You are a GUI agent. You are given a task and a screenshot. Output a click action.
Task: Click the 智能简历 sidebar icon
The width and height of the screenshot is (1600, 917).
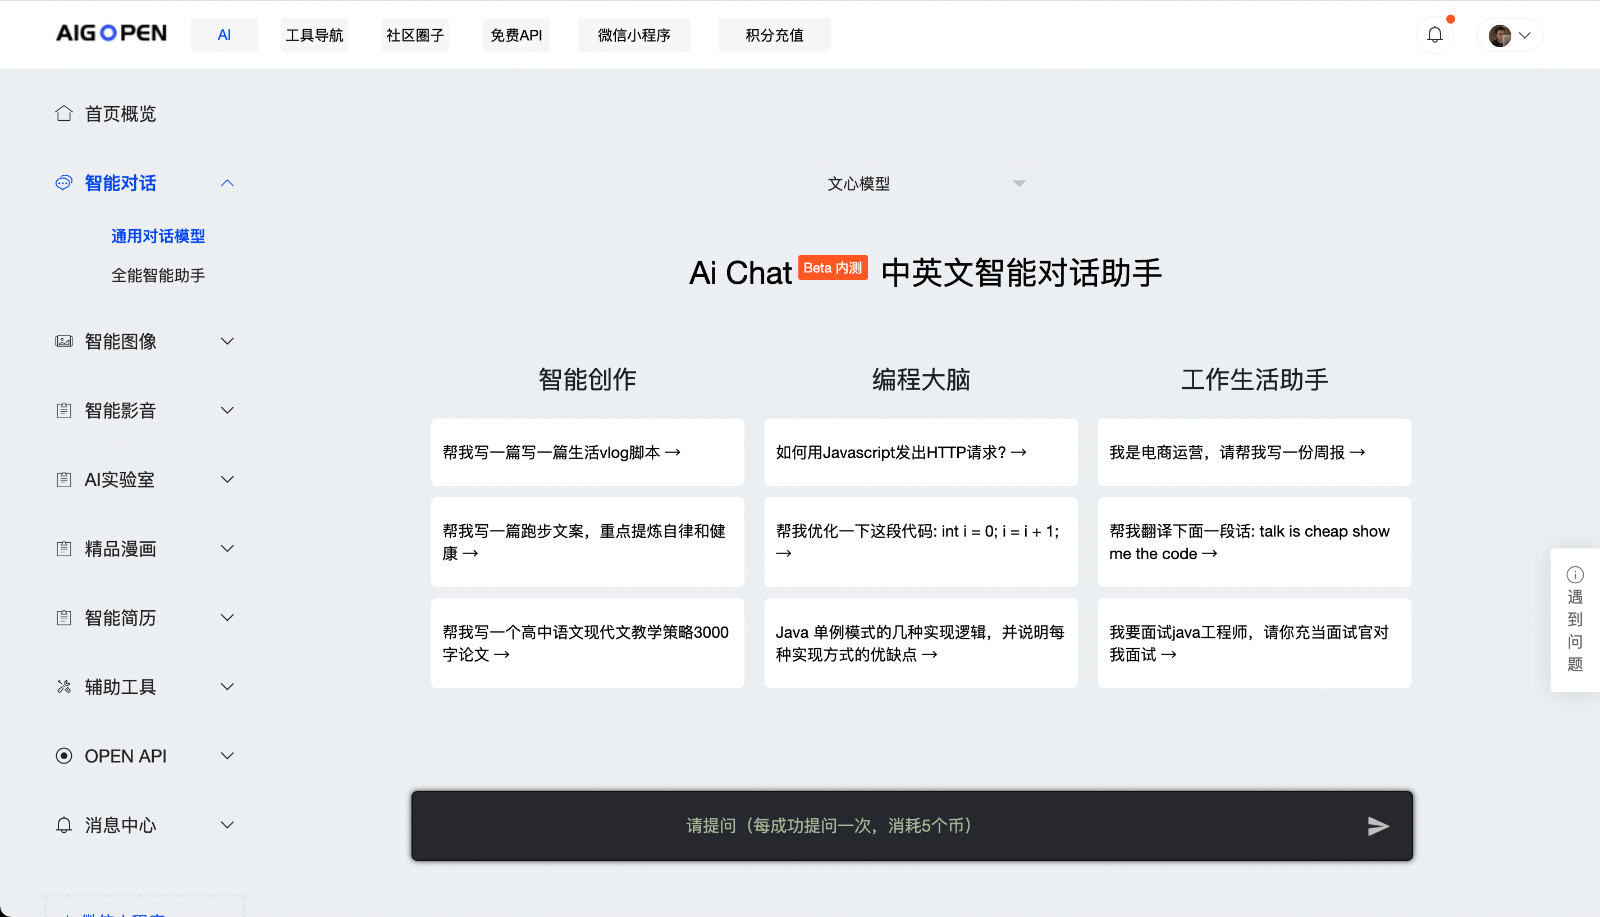pyautogui.click(x=64, y=618)
